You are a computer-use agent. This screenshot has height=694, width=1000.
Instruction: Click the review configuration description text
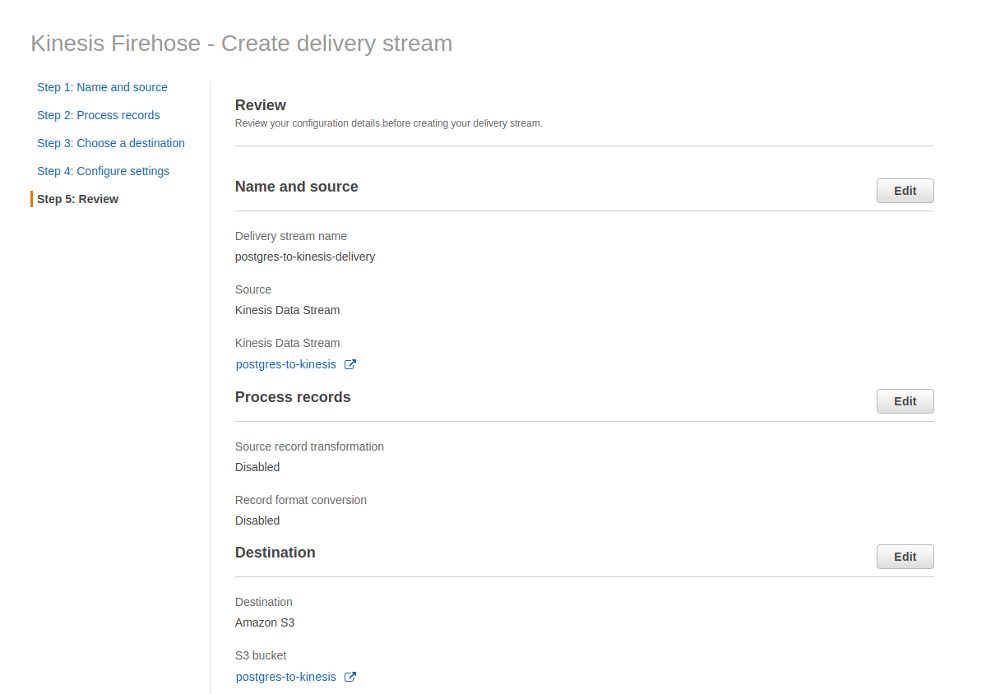click(388, 123)
